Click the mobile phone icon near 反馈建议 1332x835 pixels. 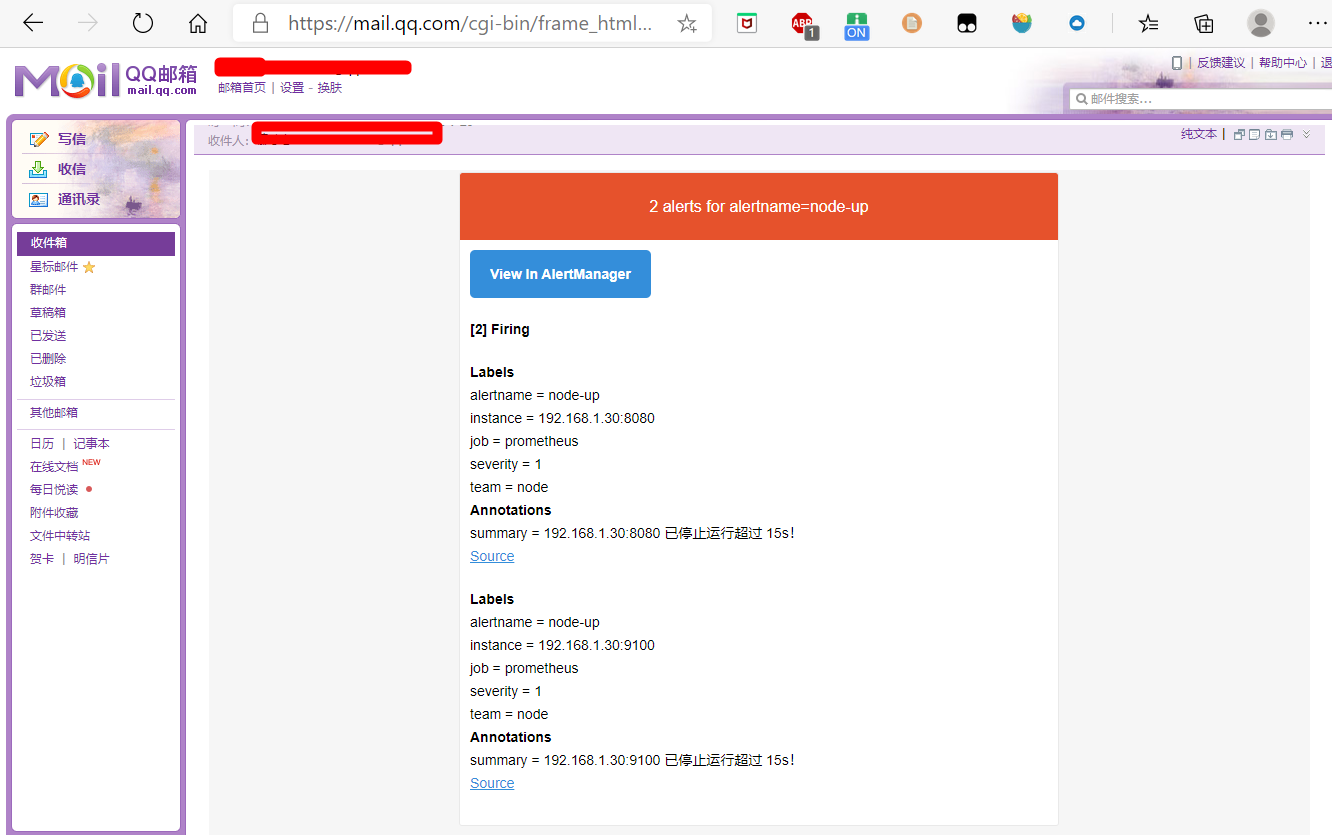pos(1177,63)
